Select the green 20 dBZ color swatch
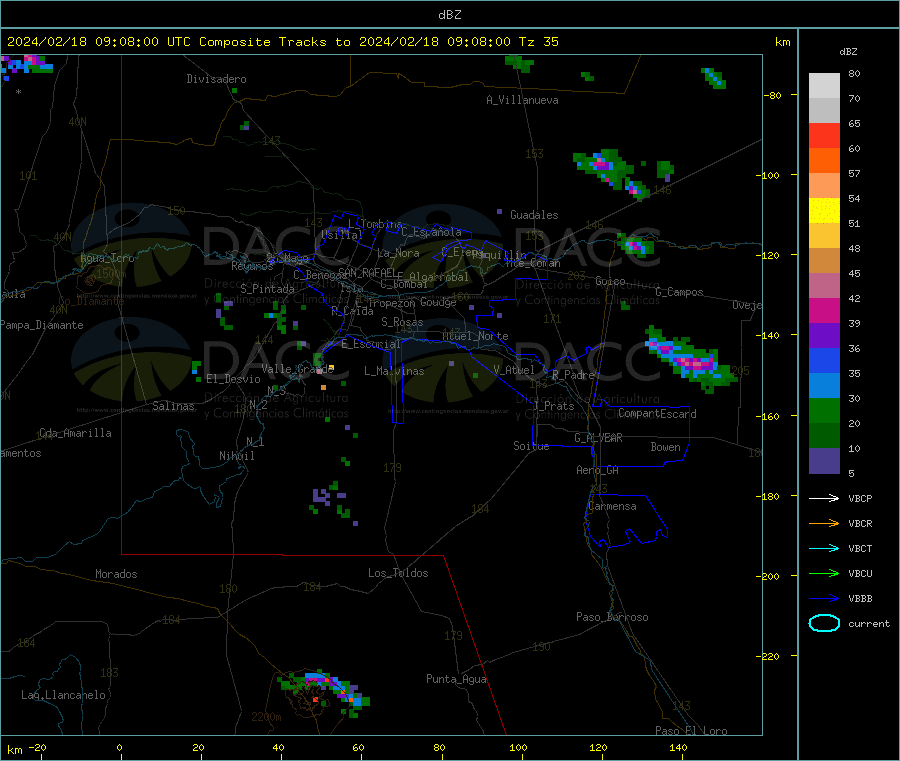This screenshot has width=900, height=761. [x=824, y=410]
